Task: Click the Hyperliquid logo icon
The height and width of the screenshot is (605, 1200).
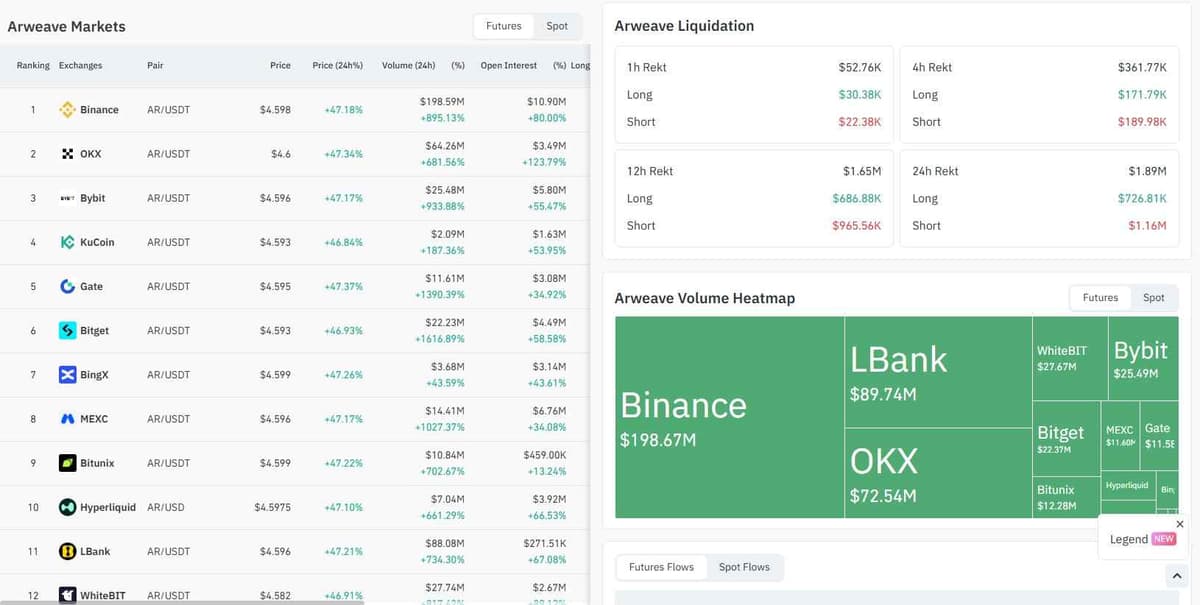Action: (68, 507)
